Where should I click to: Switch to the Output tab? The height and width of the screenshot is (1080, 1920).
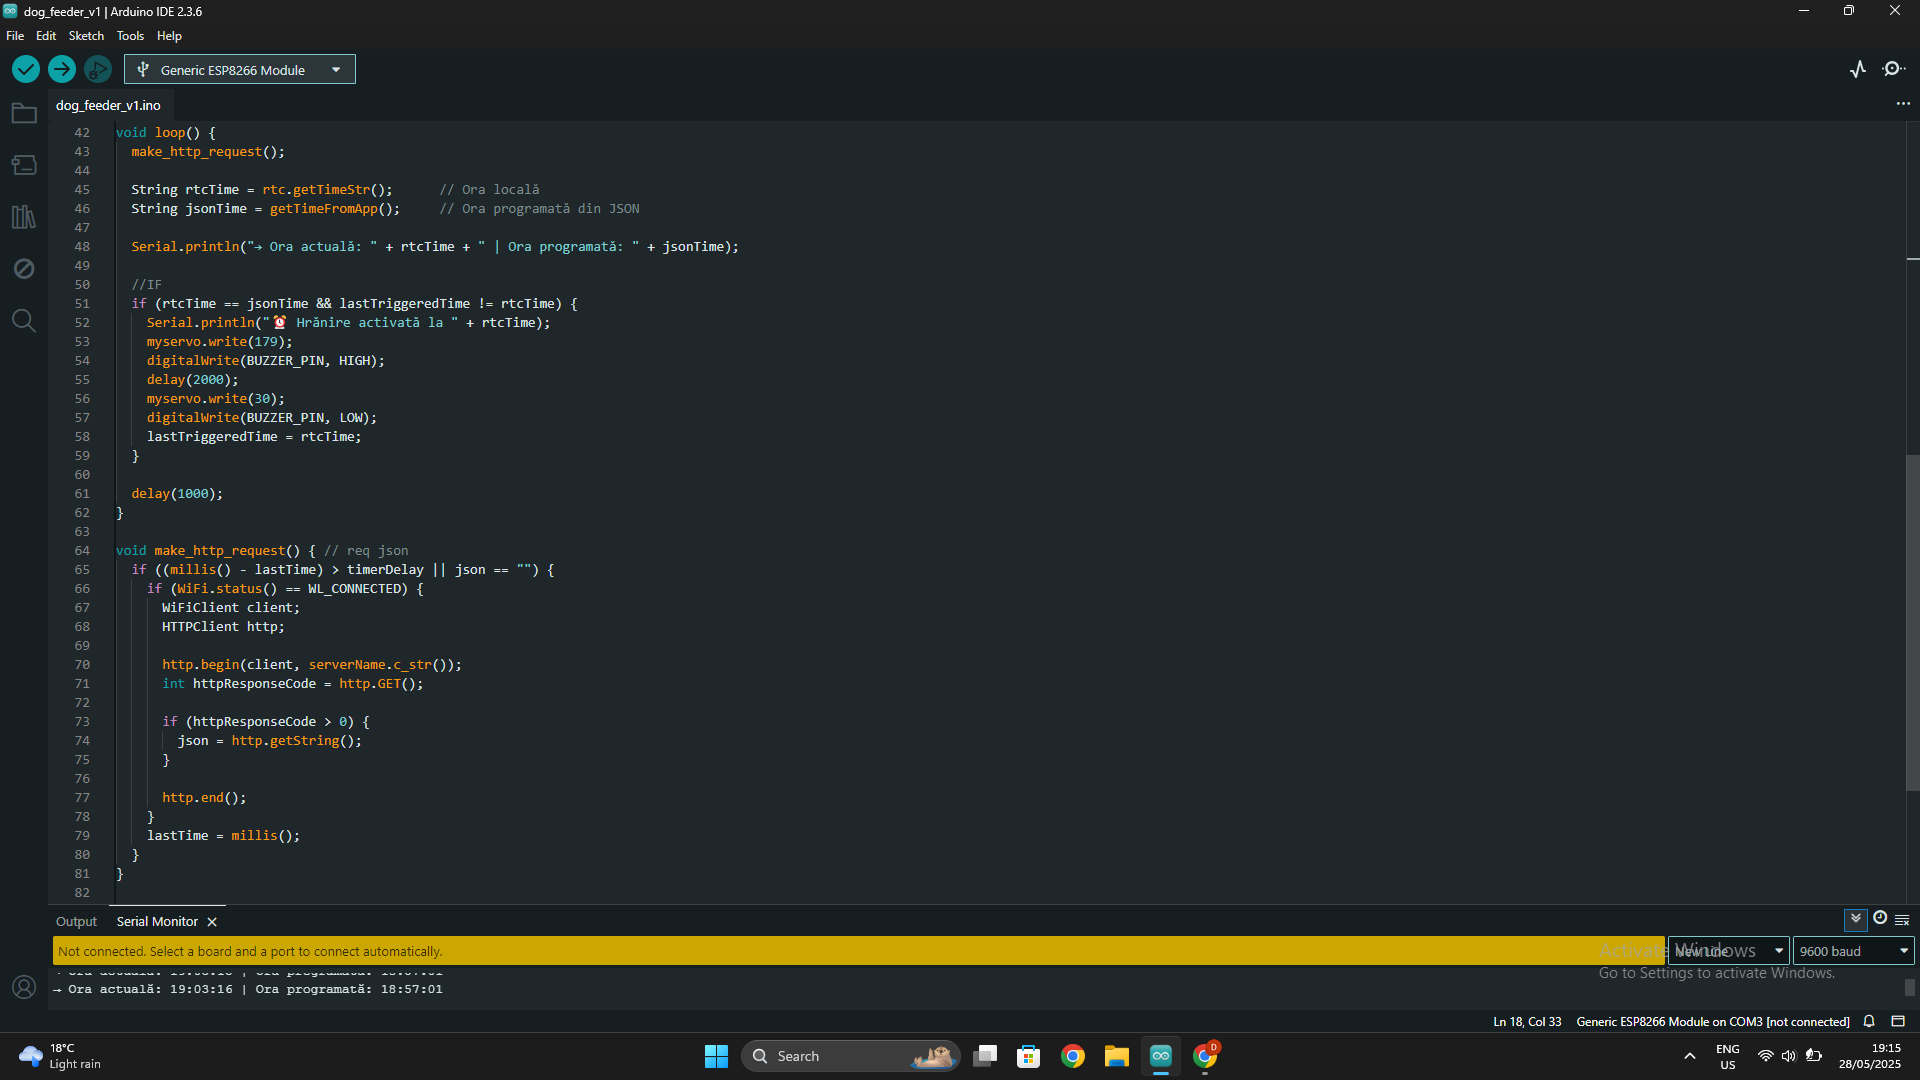click(x=76, y=922)
